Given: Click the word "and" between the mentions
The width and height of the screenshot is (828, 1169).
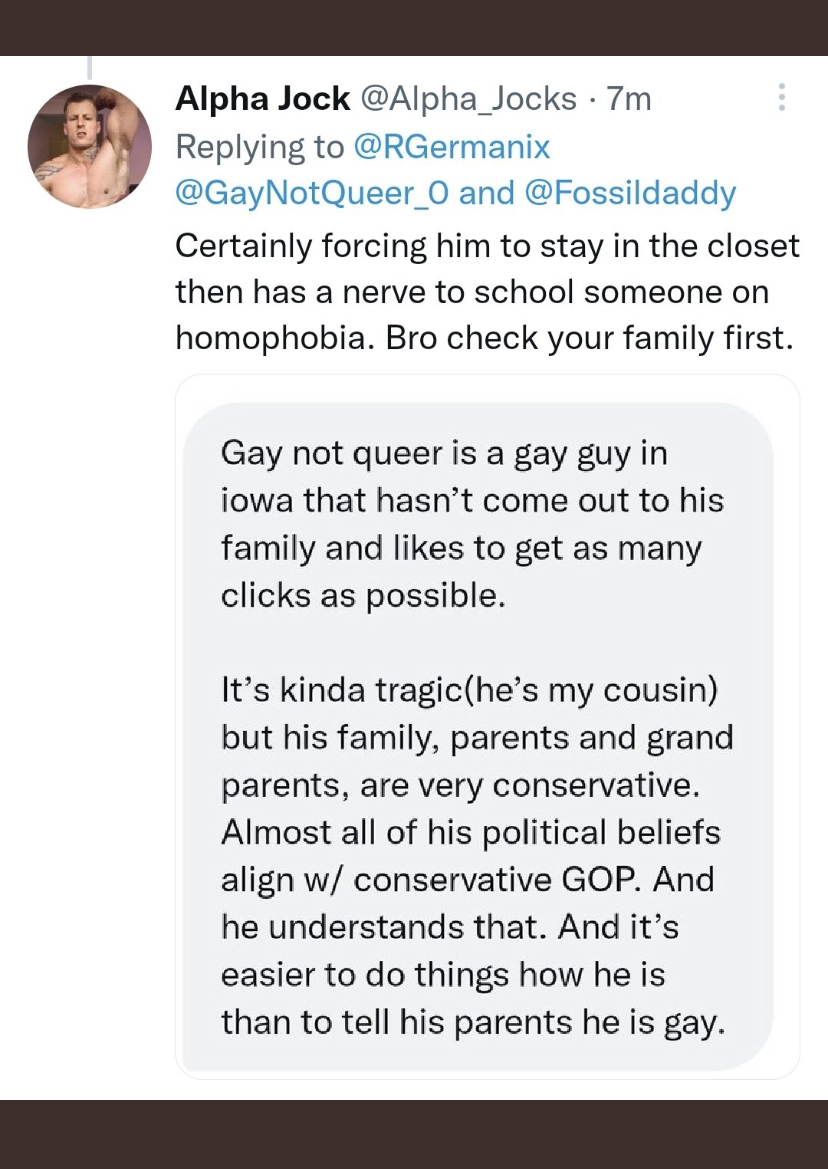Looking at the screenshot, I should pos(486,193).
